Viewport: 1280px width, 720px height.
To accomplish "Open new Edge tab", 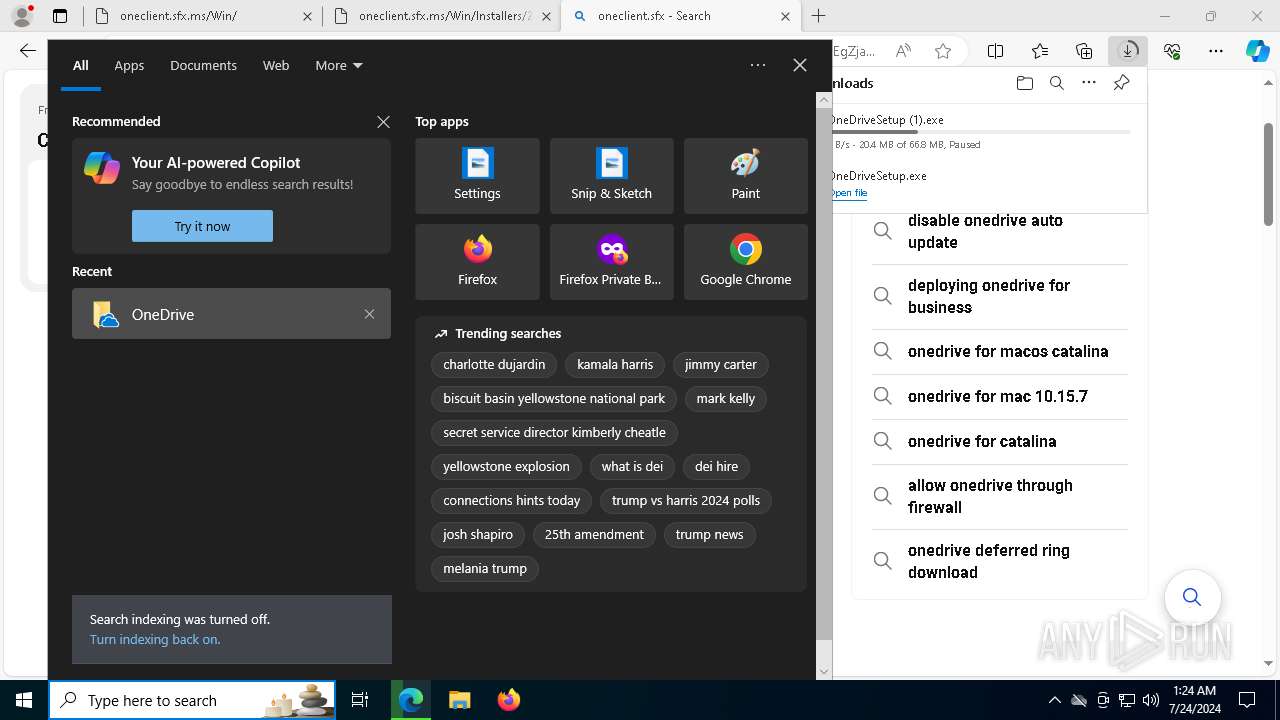I will 819,16.
